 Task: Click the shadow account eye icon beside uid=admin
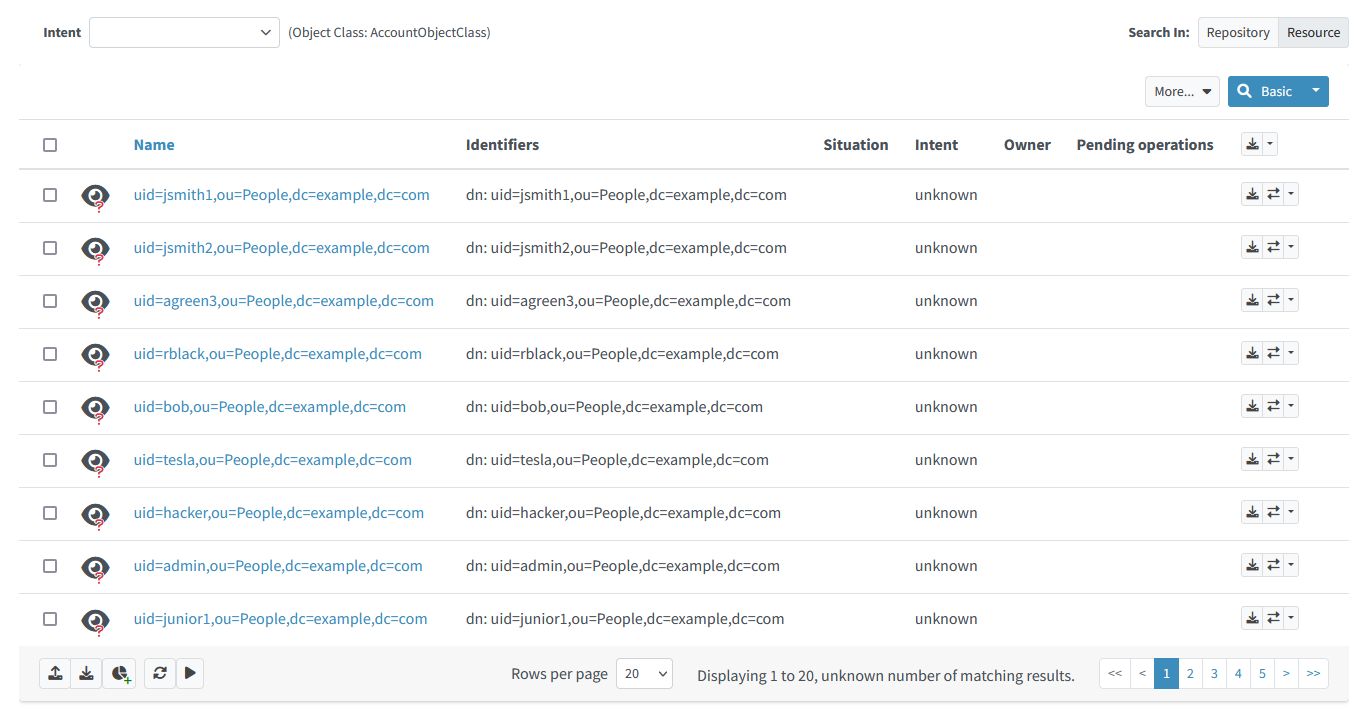(x=95, y=565)
